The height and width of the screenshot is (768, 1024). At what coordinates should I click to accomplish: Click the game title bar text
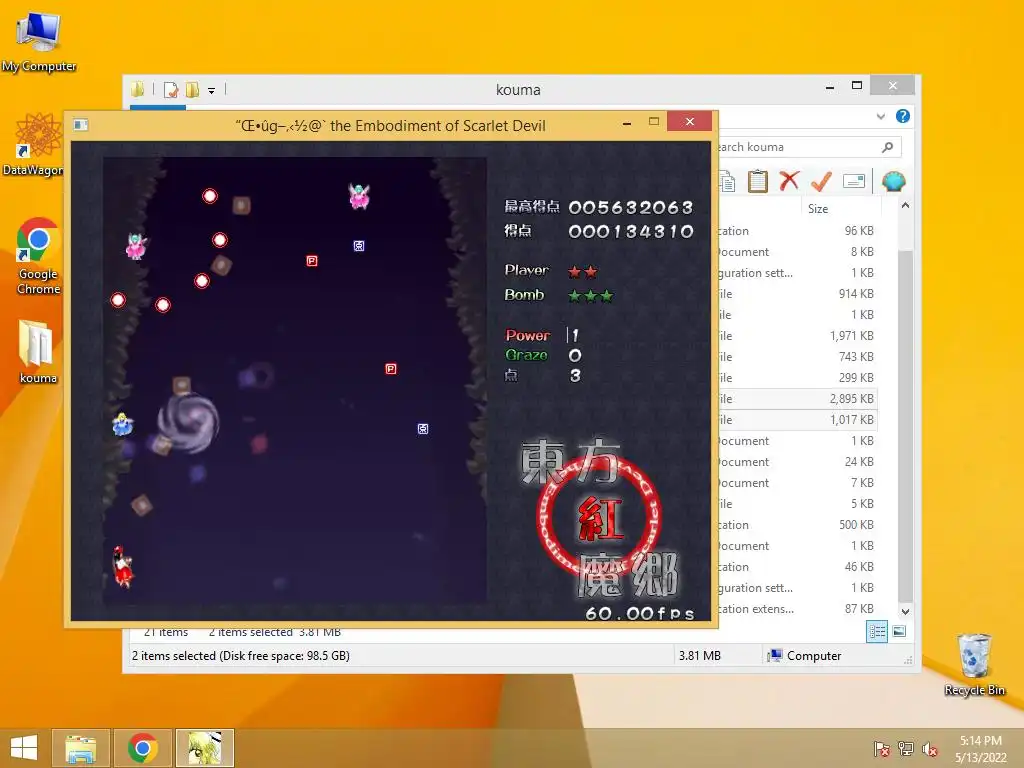[391, 125]
